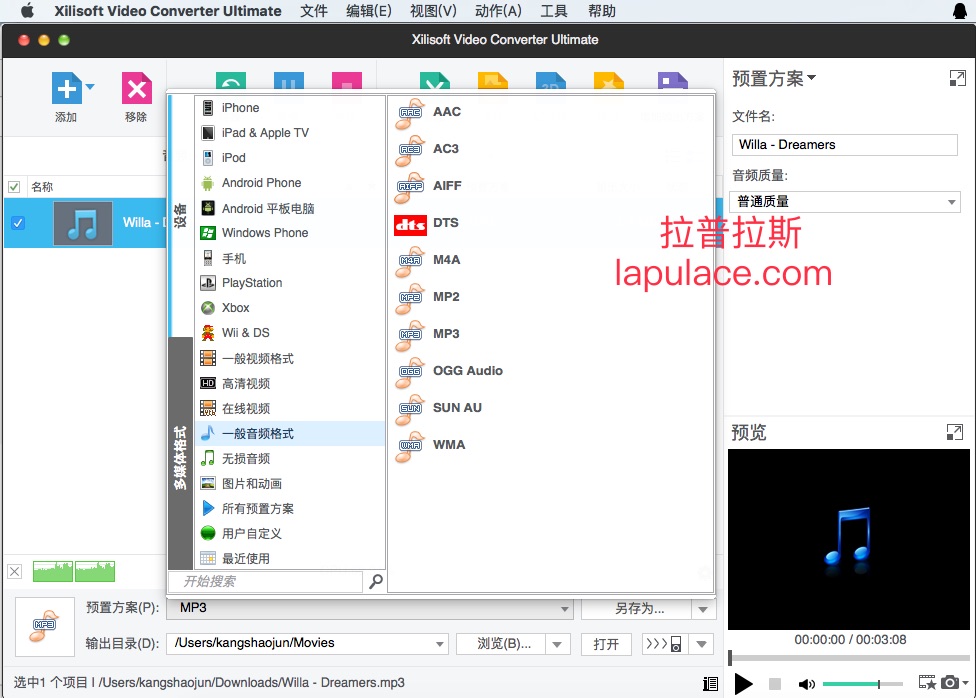The image size is (976, 698).
Task: Open the 工具 menu in menu bar
Action: tap(553, 11)
